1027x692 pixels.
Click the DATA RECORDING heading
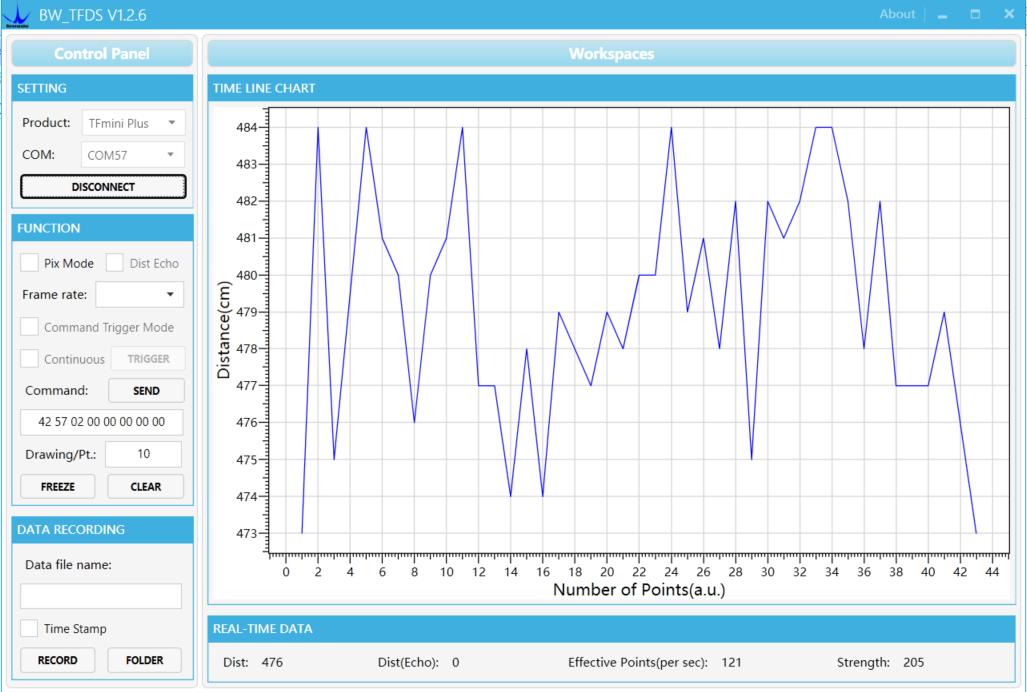coord(71,530)
